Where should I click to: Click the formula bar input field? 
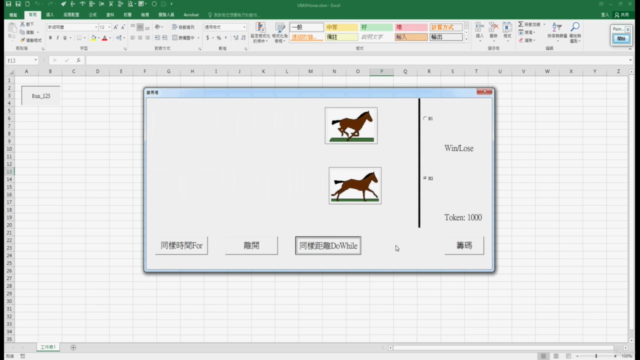point(357,60)
